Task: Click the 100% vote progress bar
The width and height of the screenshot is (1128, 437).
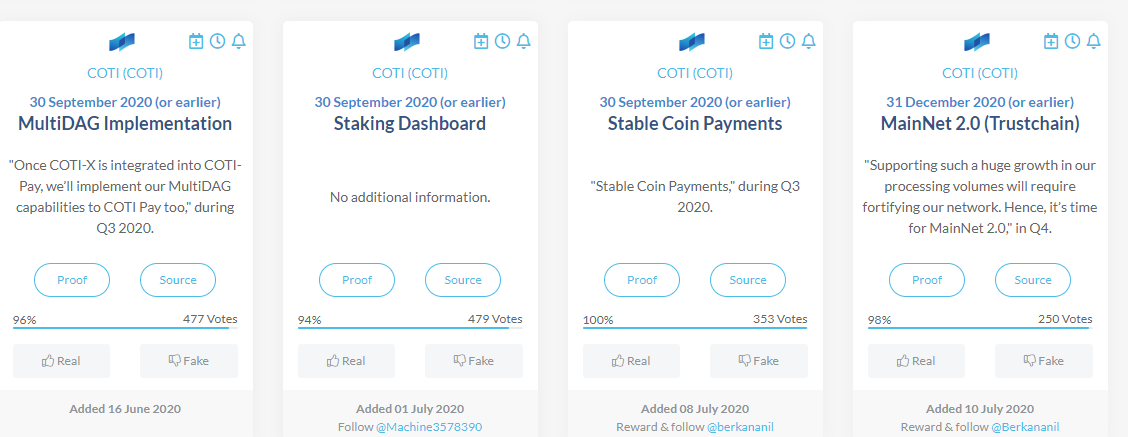Action: click(x=695, y=328)
